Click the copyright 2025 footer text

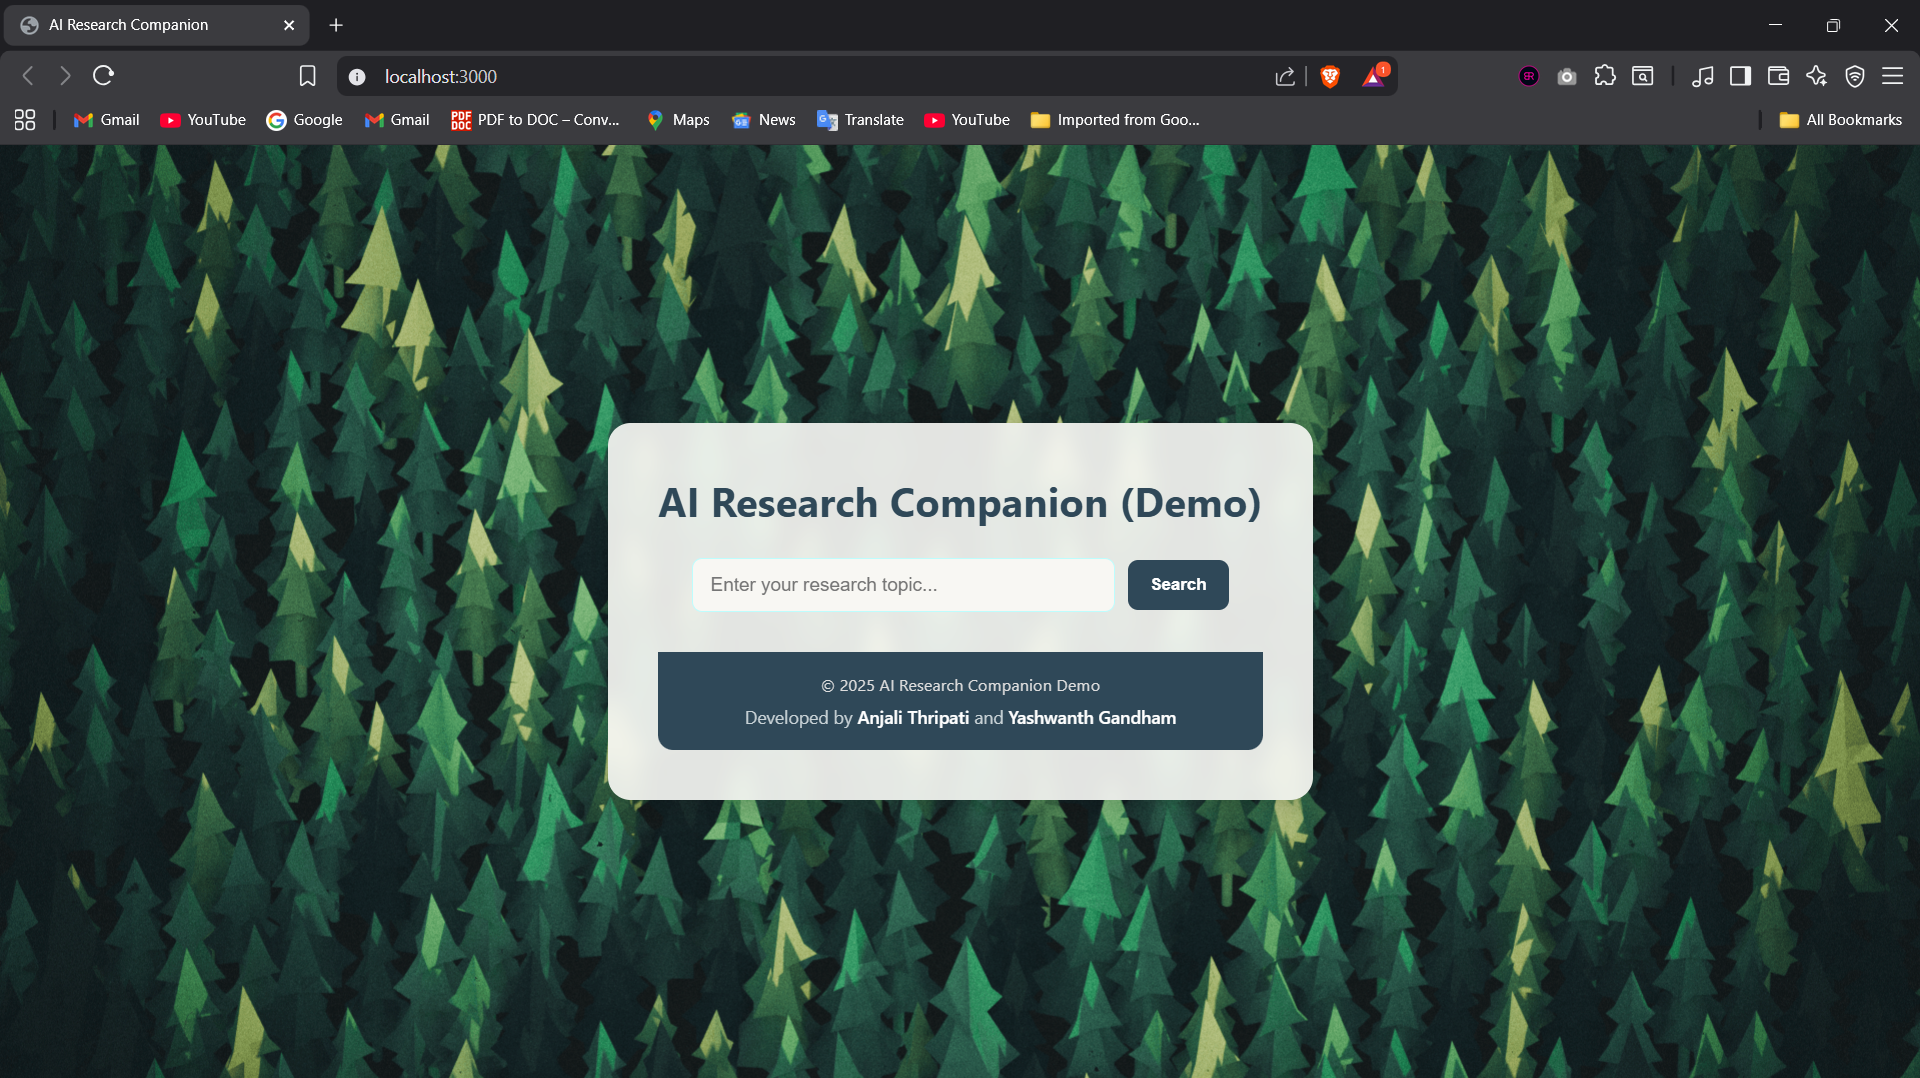click(960, 686)
